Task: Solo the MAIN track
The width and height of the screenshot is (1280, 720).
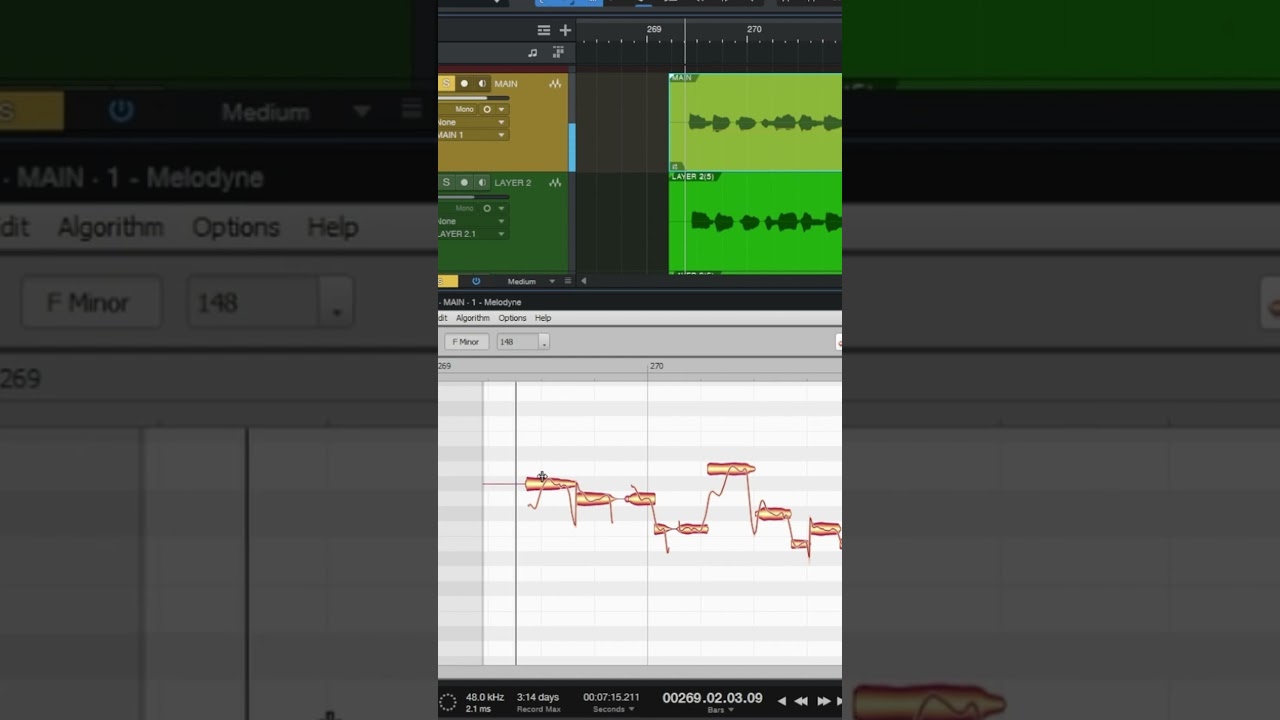Action: coord(446,84)
